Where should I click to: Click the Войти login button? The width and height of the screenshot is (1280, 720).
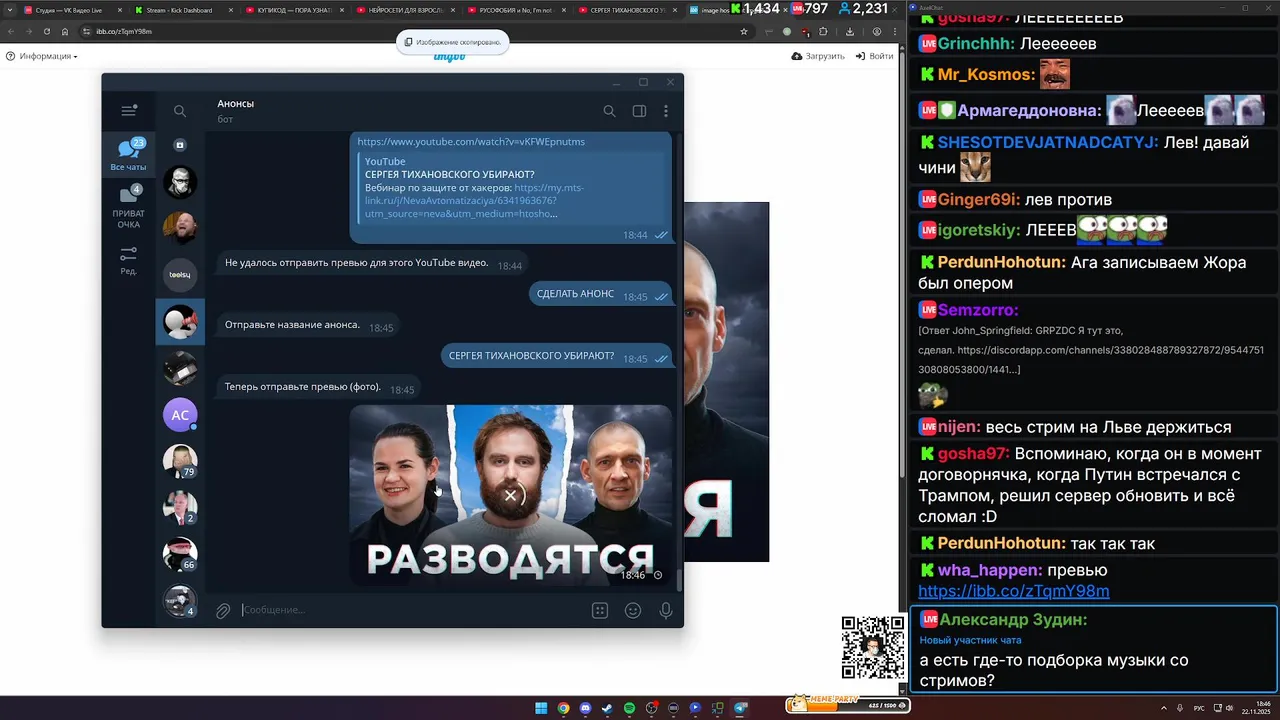(874, 56)
